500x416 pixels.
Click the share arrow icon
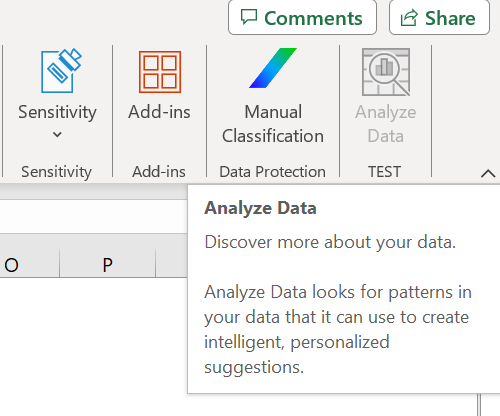(409, 17)
